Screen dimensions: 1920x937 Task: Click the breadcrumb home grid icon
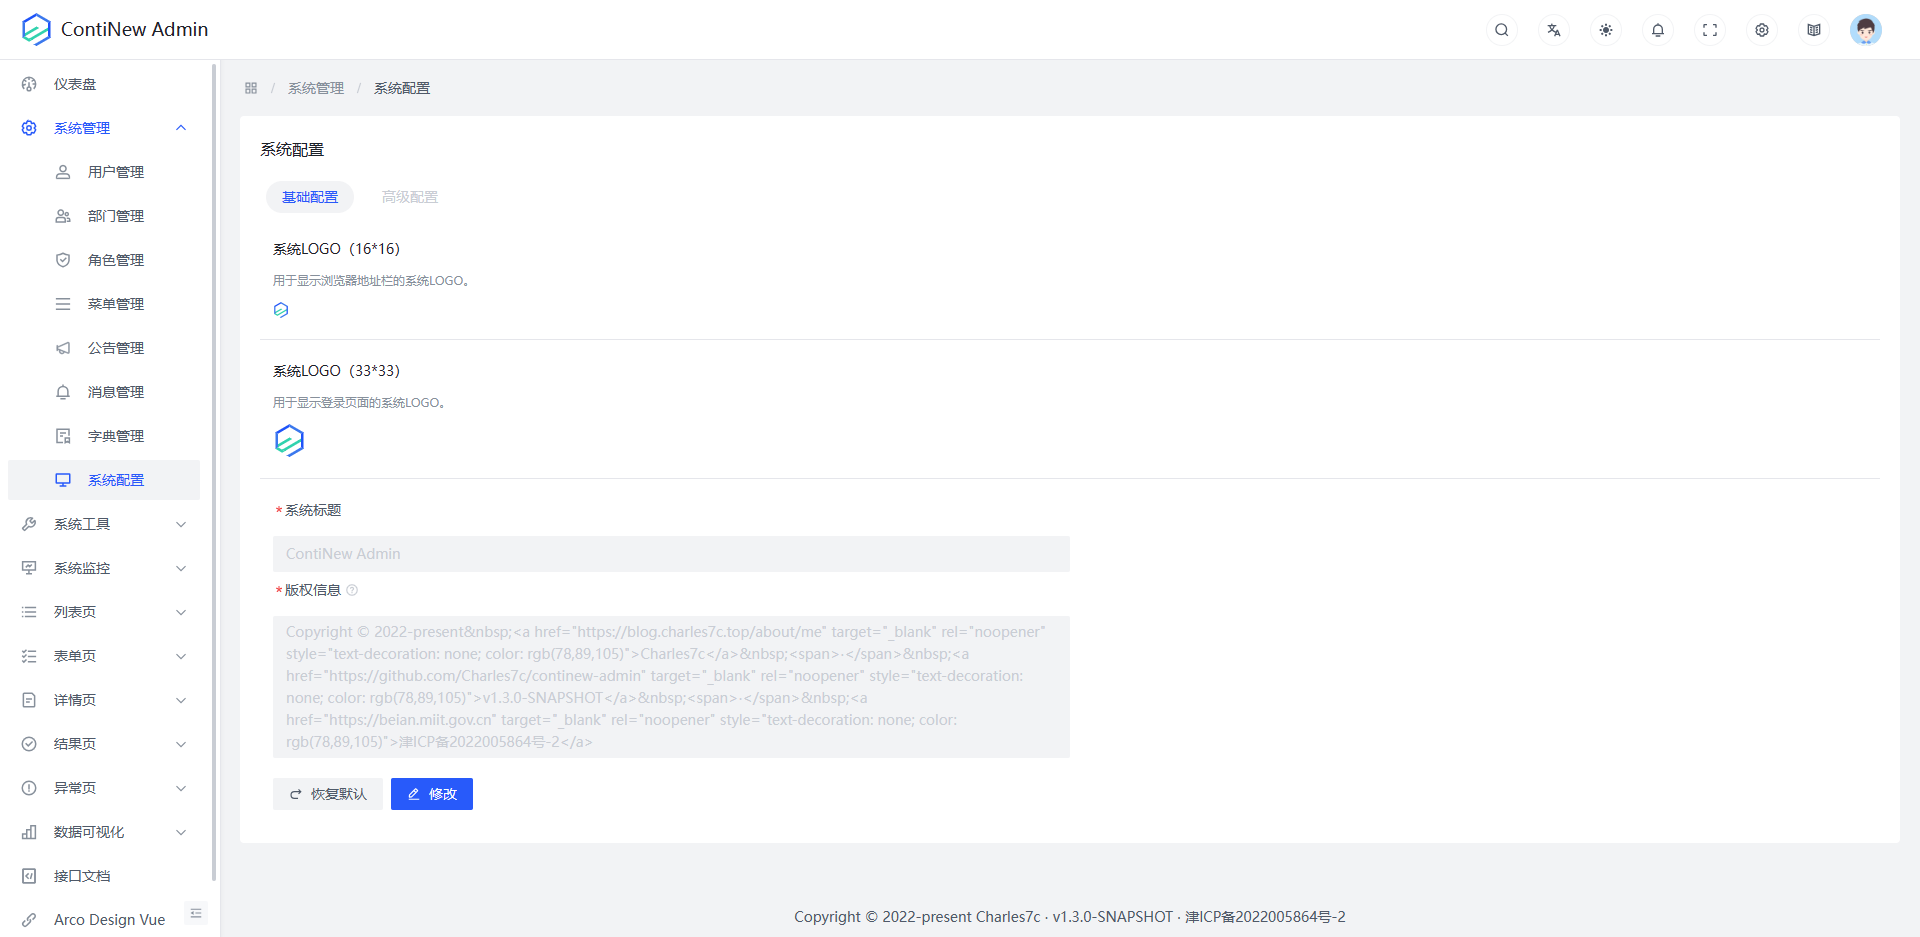(x=251, y=88)
